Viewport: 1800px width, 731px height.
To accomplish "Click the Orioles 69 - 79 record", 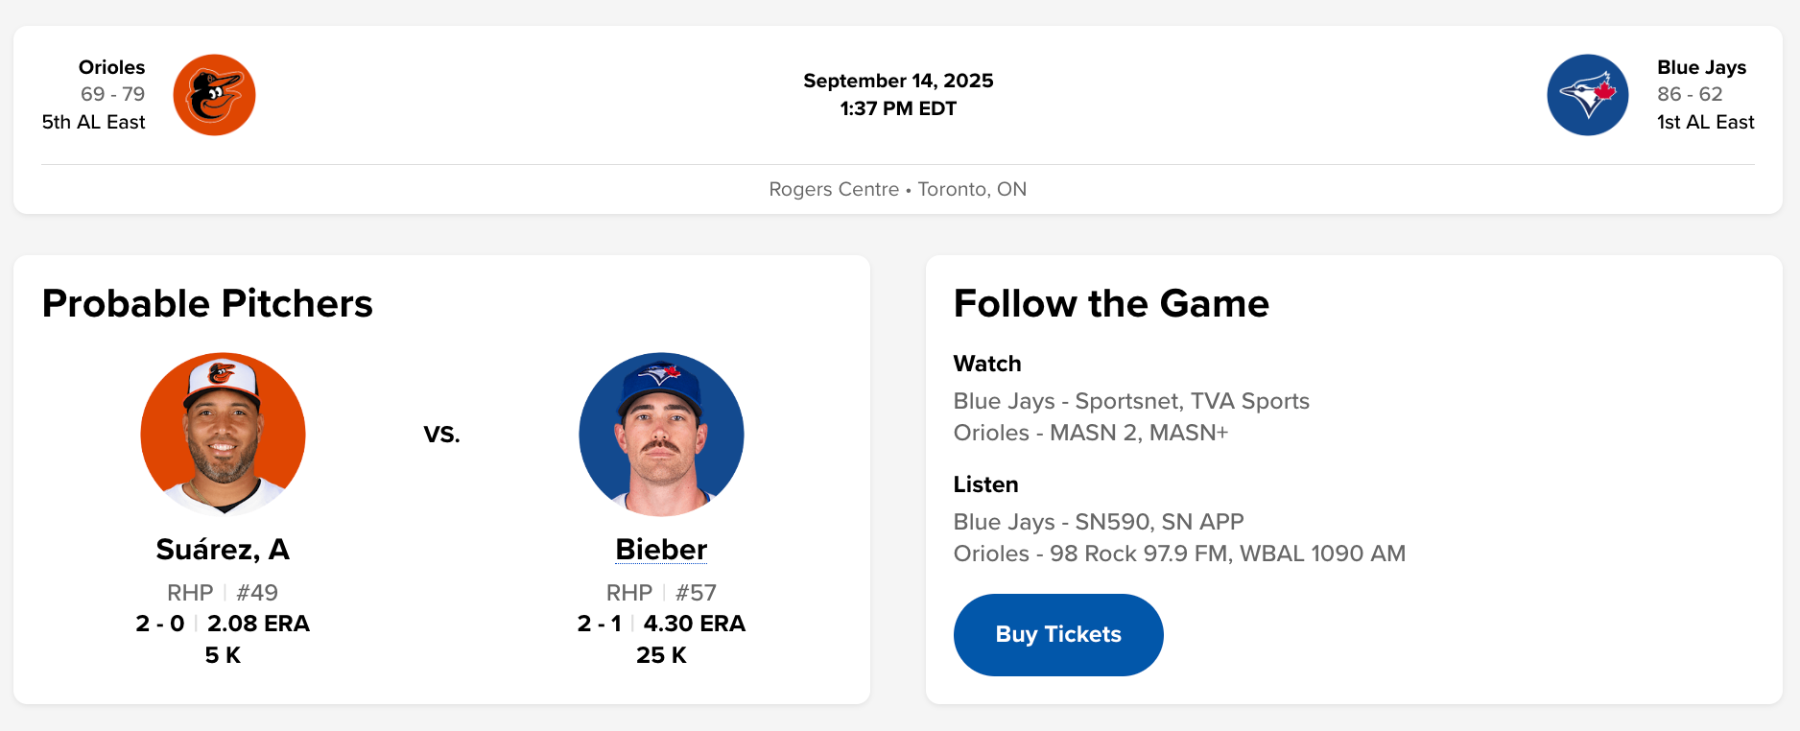I will click(113, 94).
